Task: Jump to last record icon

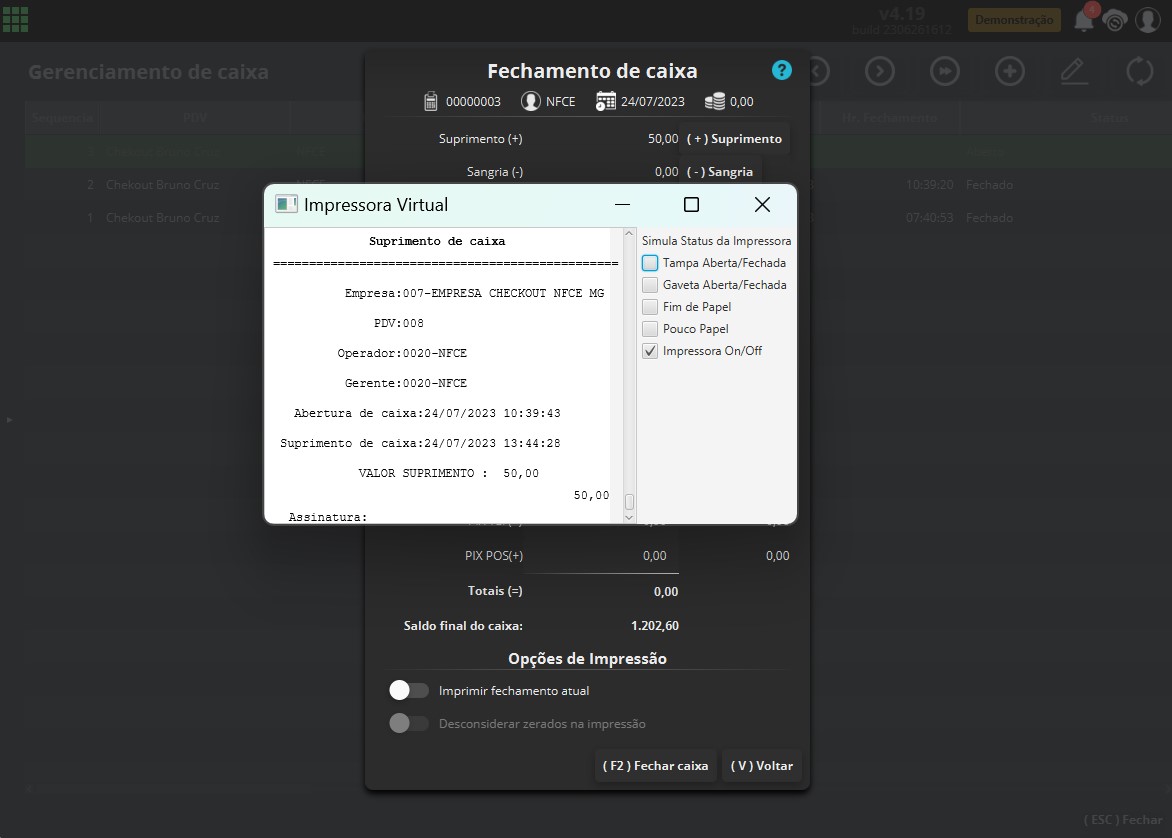Action: coord(945,72)
